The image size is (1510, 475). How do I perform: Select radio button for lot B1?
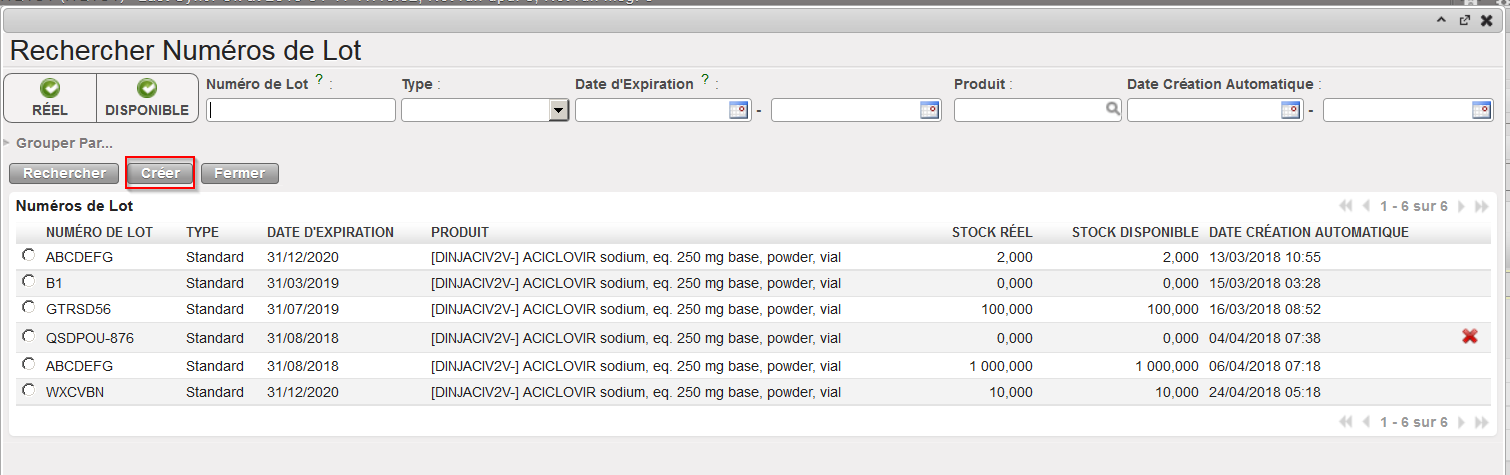coord(28,283)
